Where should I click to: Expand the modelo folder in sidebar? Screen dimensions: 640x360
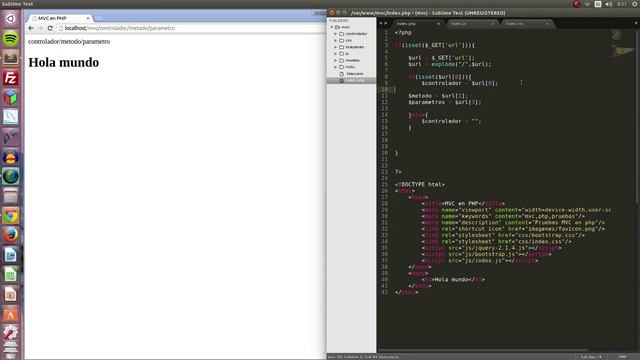pyautogui.click(x=336, y=60)
